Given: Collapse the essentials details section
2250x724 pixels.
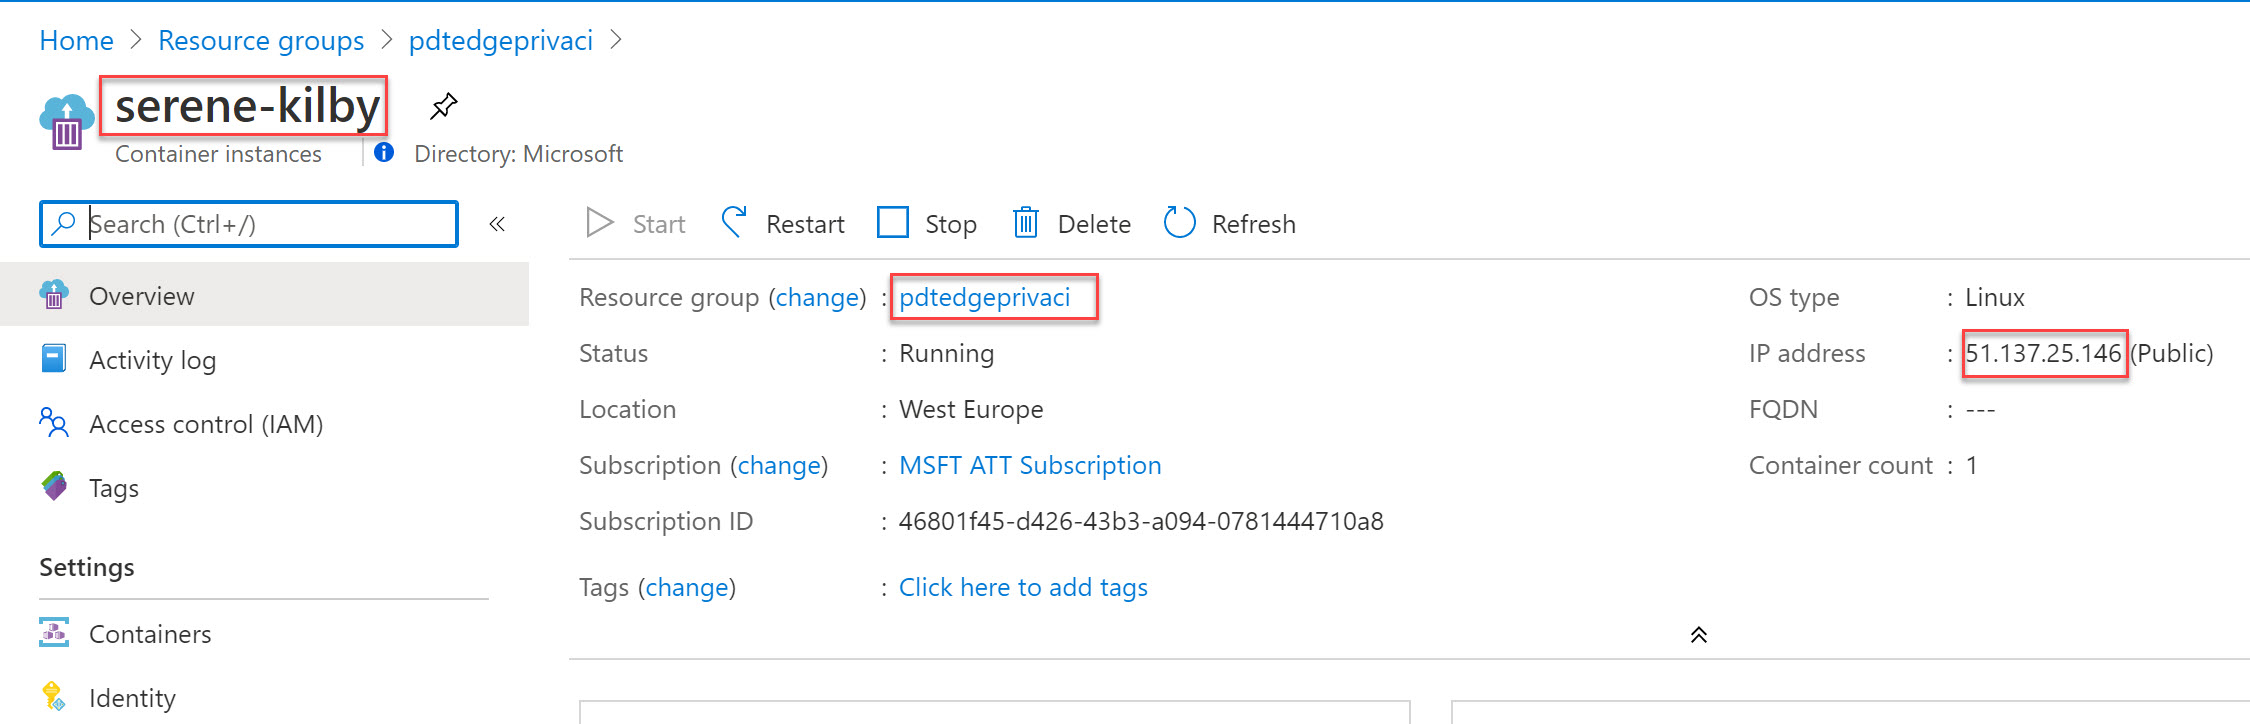Looking at the screenshot, I should (1698, 635).
